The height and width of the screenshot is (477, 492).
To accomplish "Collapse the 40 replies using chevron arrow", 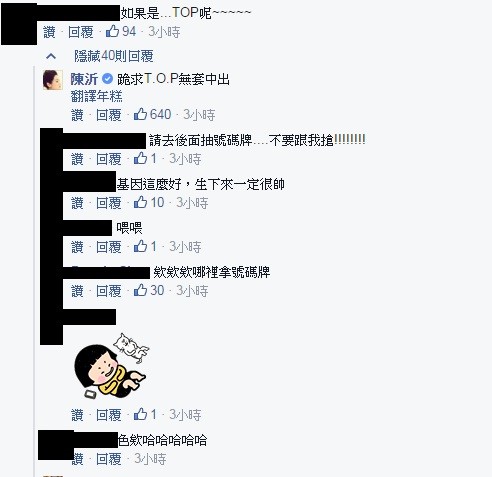I will click(x=51, y=56).
